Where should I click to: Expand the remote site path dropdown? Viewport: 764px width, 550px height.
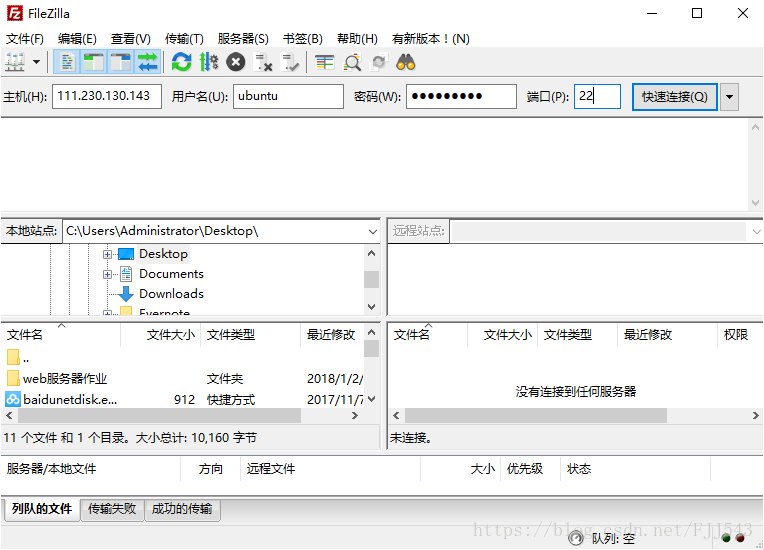(756, 231)
